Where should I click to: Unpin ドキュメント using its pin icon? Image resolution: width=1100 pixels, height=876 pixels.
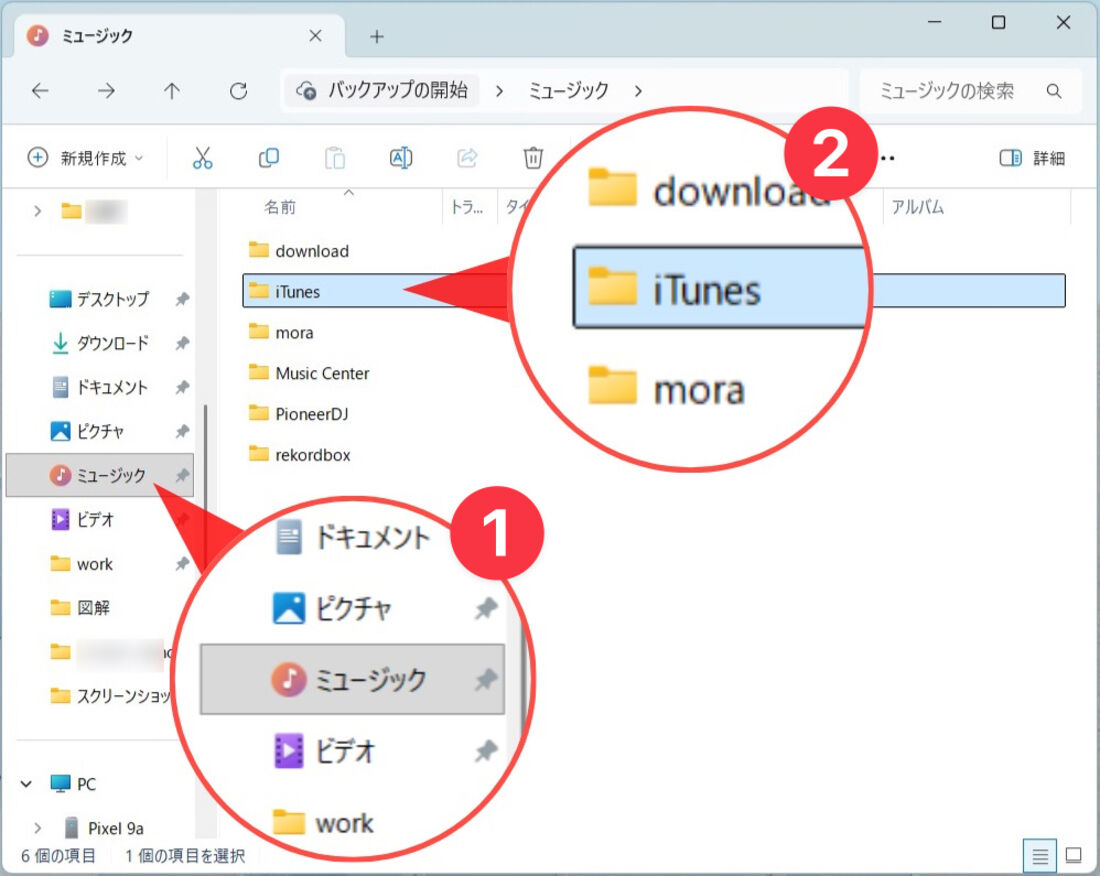pyautogui.click(x=182, y=387)
